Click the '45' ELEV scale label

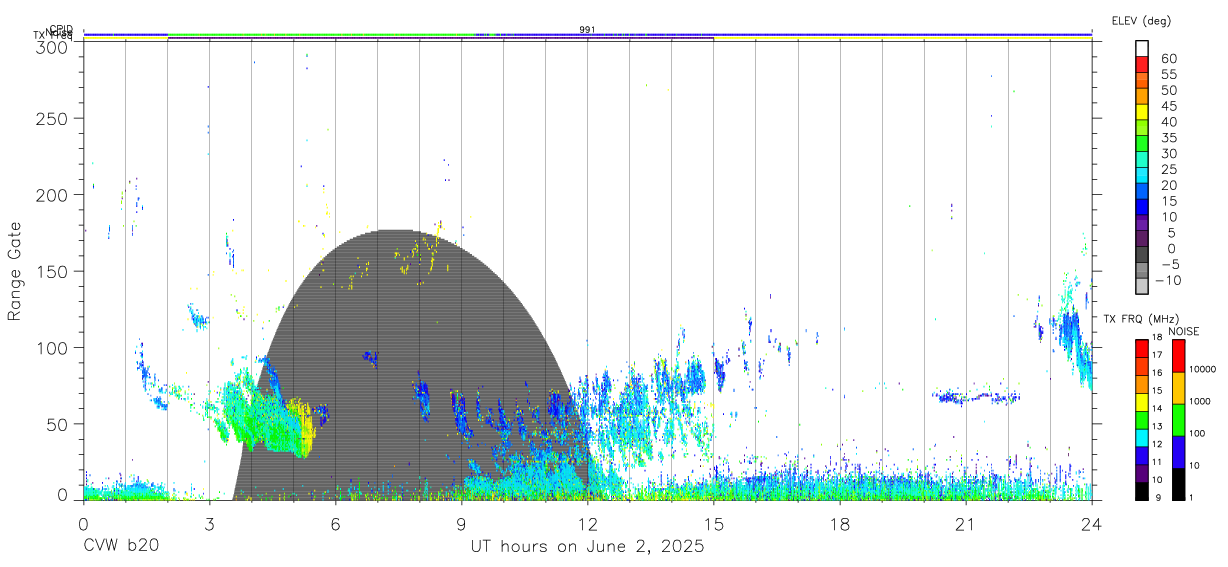(1168, 106)
